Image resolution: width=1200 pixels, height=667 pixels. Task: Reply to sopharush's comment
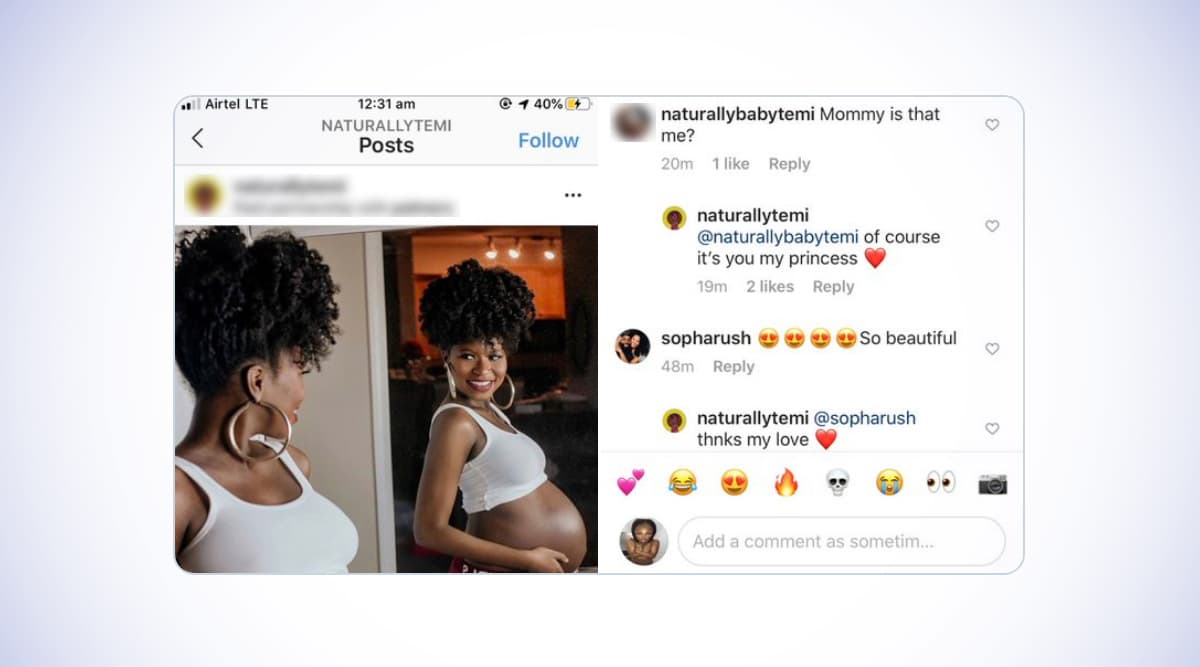(x=733, y=367)
